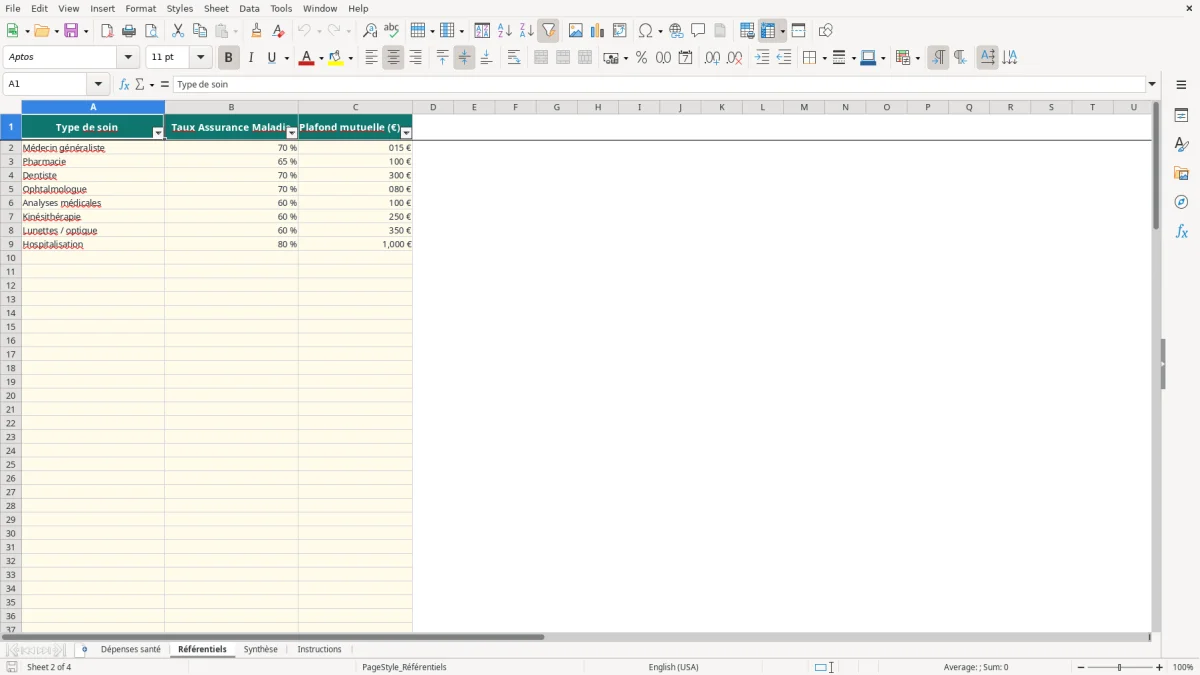Viewport: 1200px width, 675px height.
Task: Sort descending Z to A
Action: pos(526,31)
